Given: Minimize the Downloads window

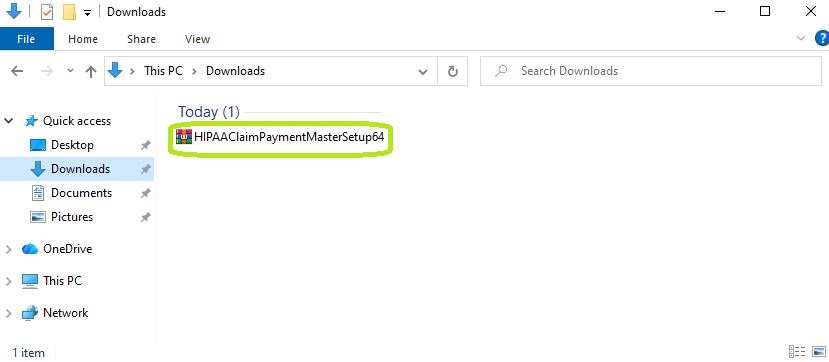Looking at the screenshot, I should coord(719,11).
